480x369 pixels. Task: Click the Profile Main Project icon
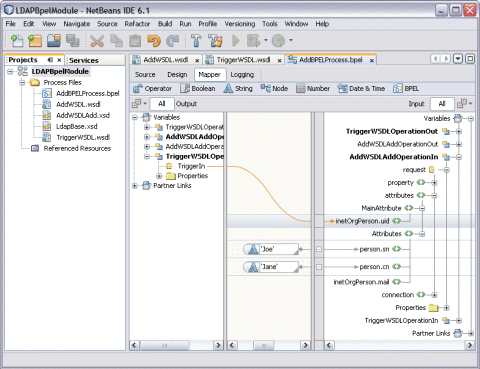[x=278, y=41]
